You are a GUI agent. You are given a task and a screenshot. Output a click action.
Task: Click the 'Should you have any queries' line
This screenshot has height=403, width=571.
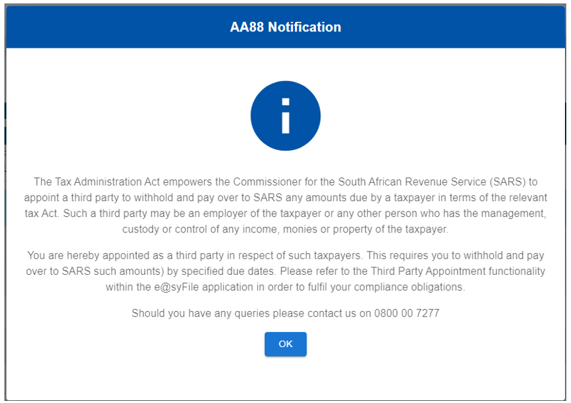click(x=286, y=313)
